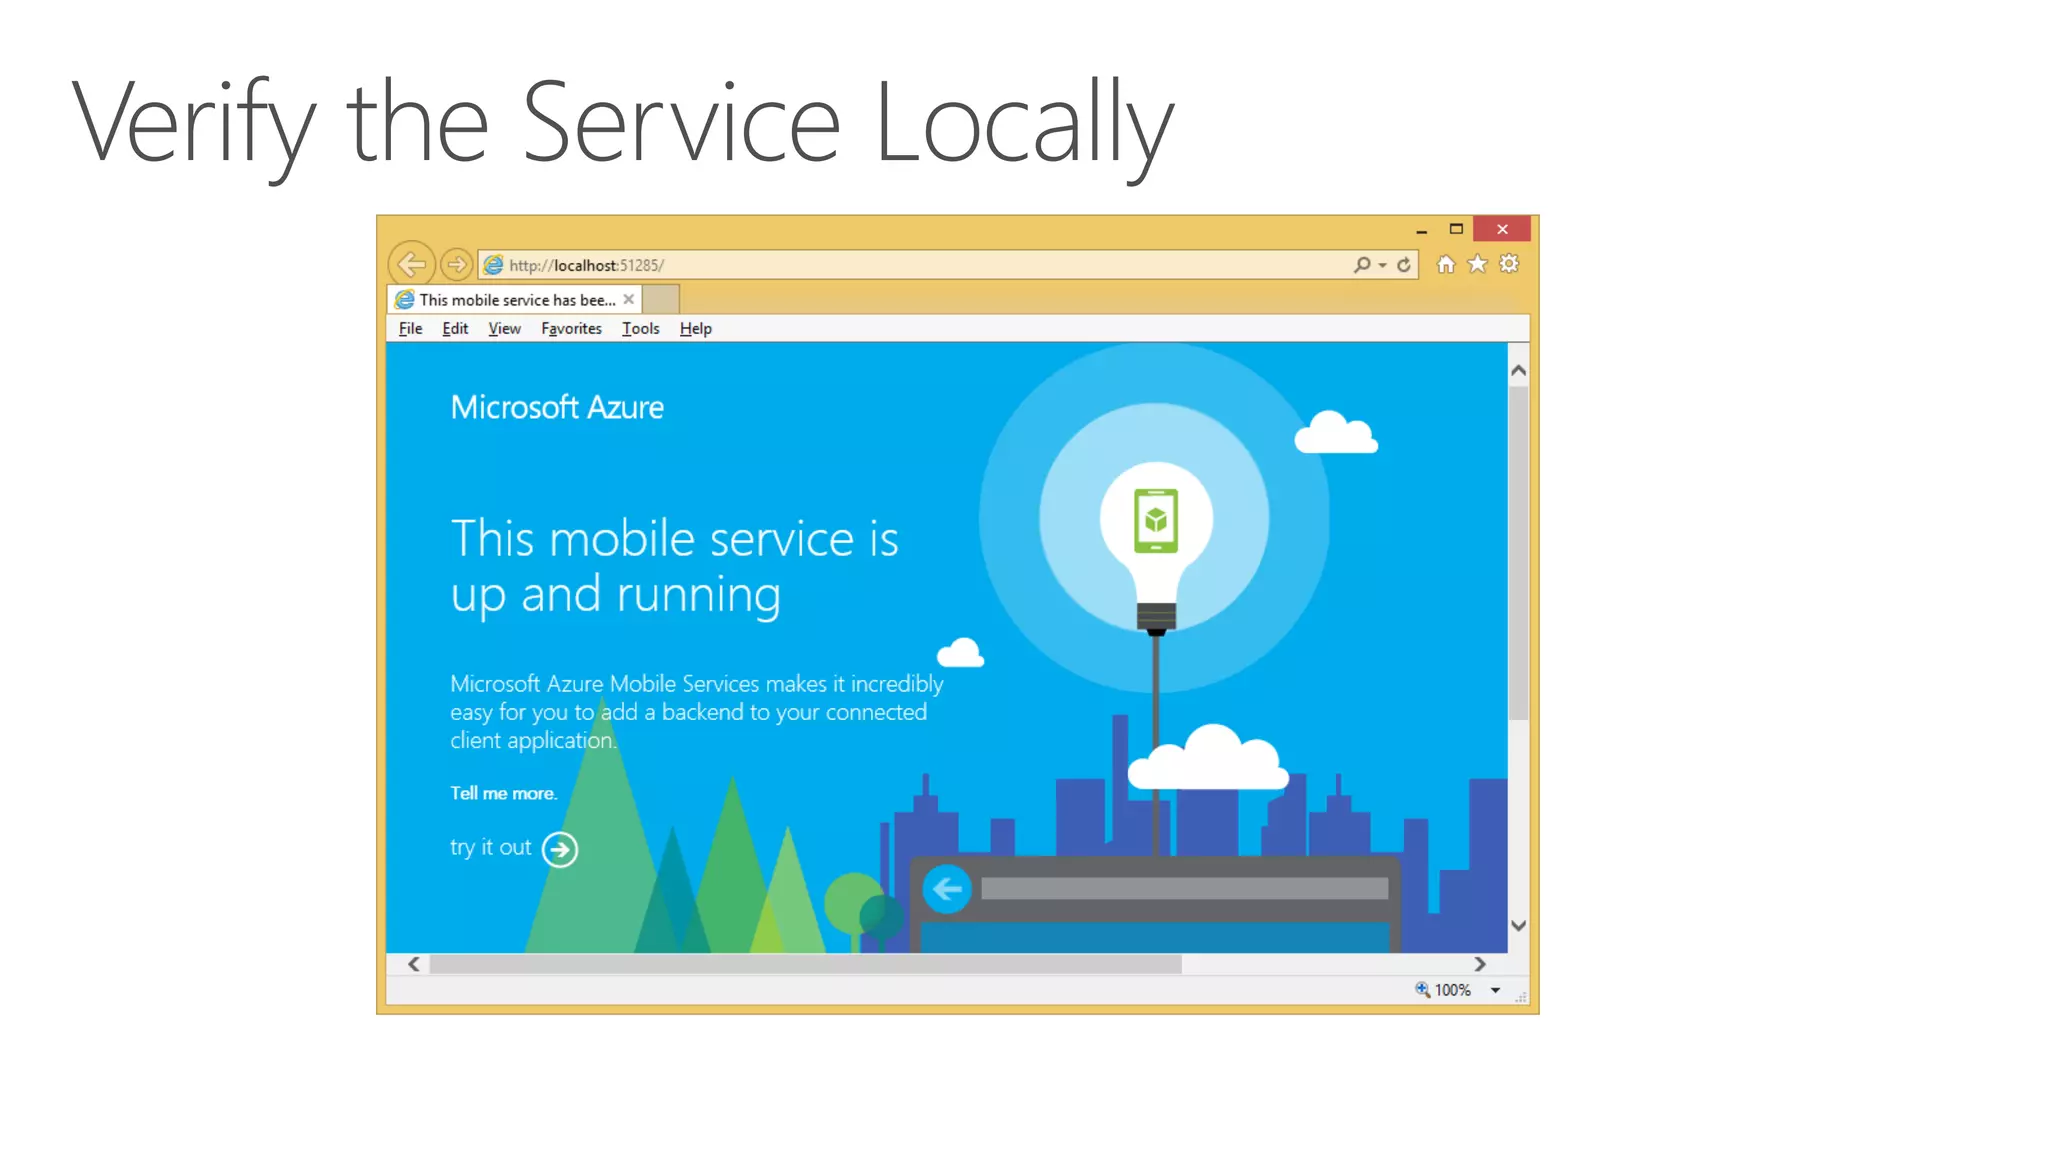Click the Refresh page icon
Viewport: 2048px width, 1152px height.
[1404, 265]
